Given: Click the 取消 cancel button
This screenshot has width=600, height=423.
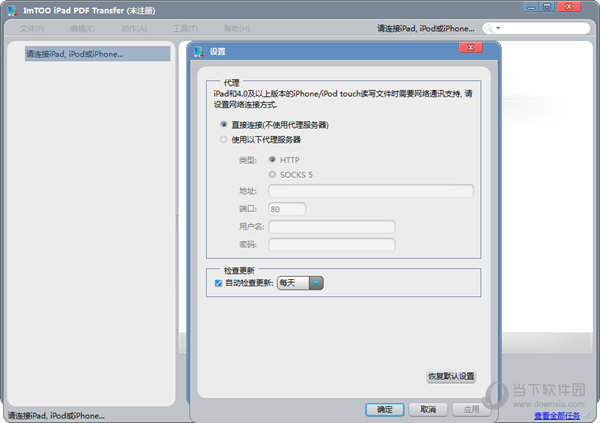Looking at the screenshot, I should click(x=428, y=409).
